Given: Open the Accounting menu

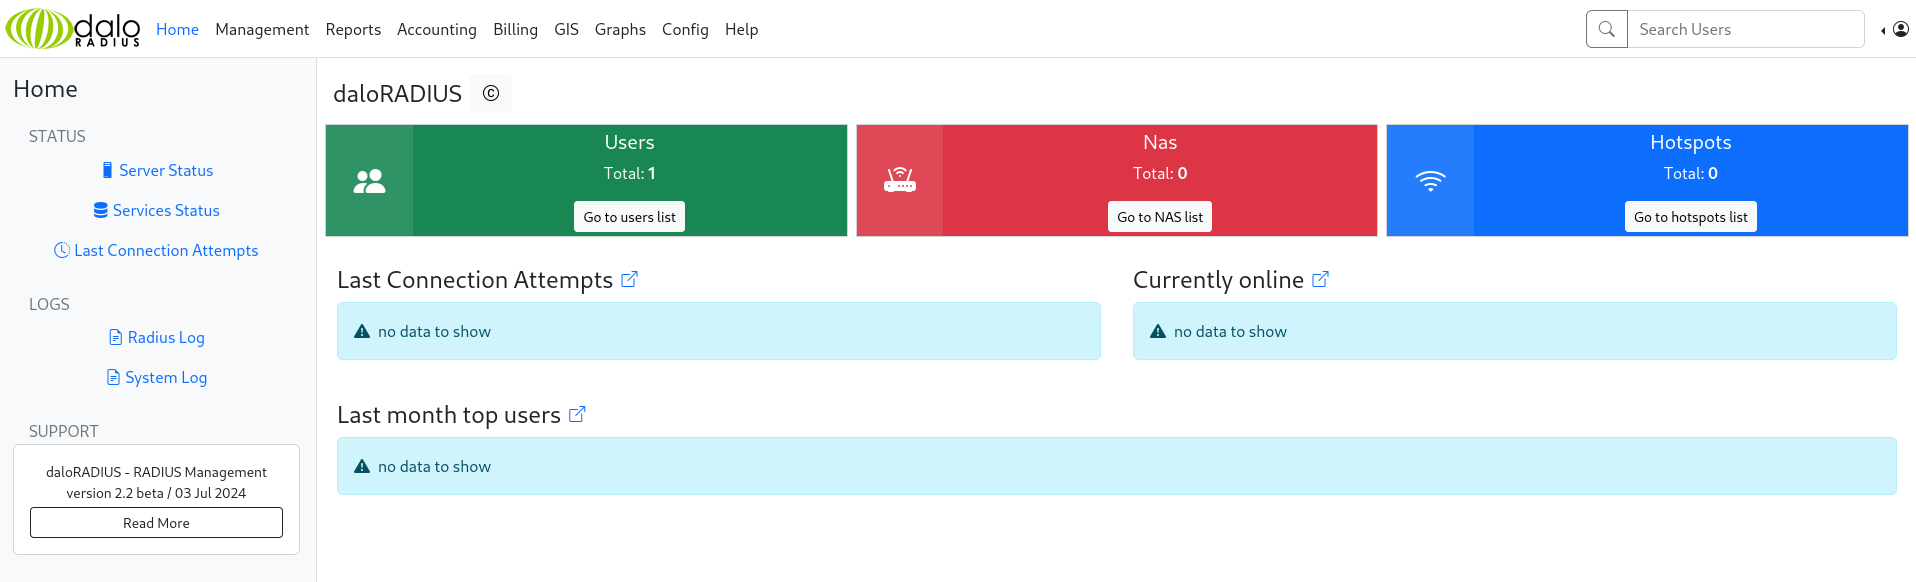Looking at the screenshot, I should click(x=437, y=30).
